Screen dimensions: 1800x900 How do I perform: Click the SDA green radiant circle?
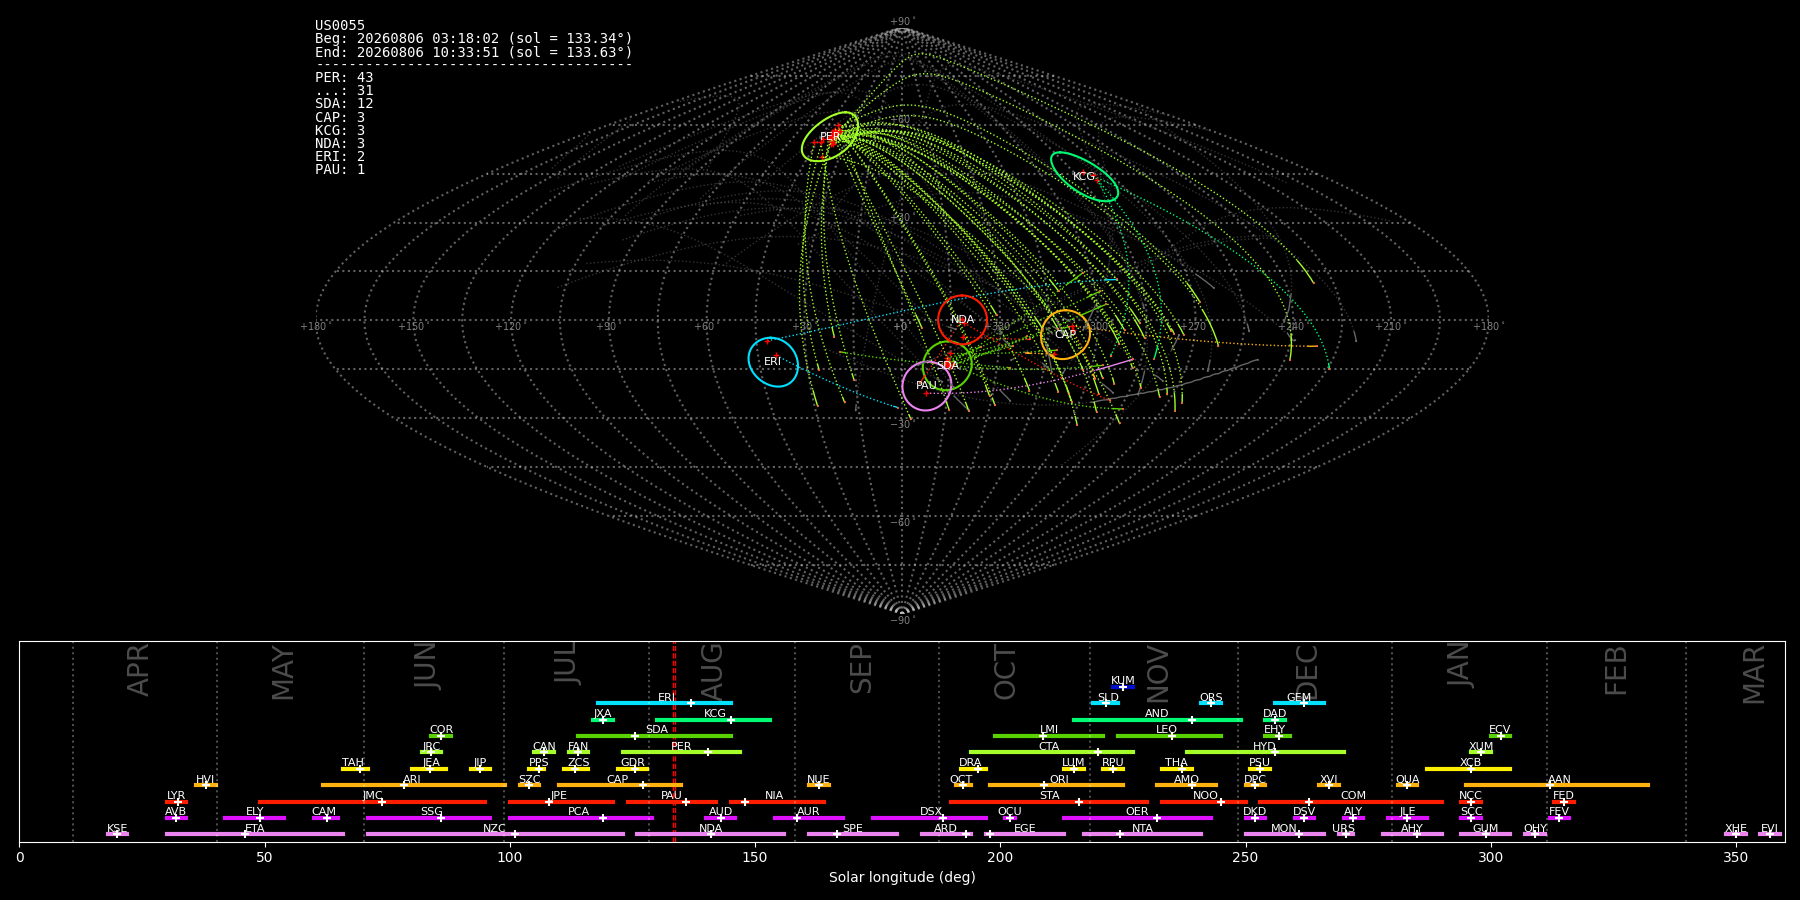point(947,365)
